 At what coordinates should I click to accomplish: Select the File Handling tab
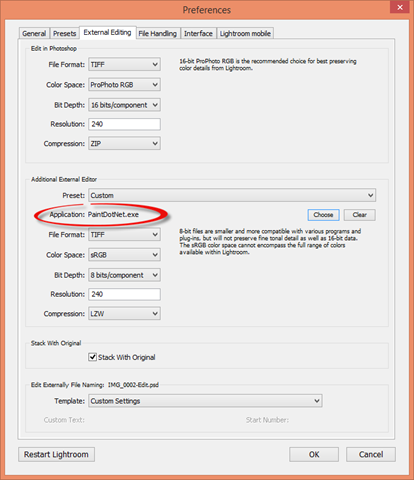[158, 34]
